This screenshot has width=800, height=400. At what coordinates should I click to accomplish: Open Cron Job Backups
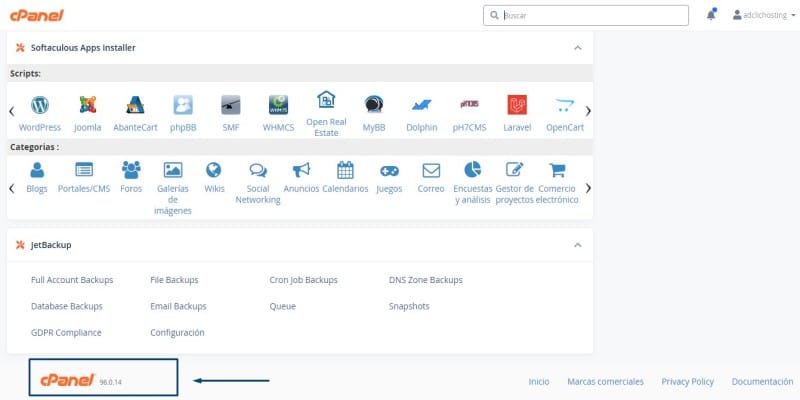pyautogui.click(x=304, y=280)
